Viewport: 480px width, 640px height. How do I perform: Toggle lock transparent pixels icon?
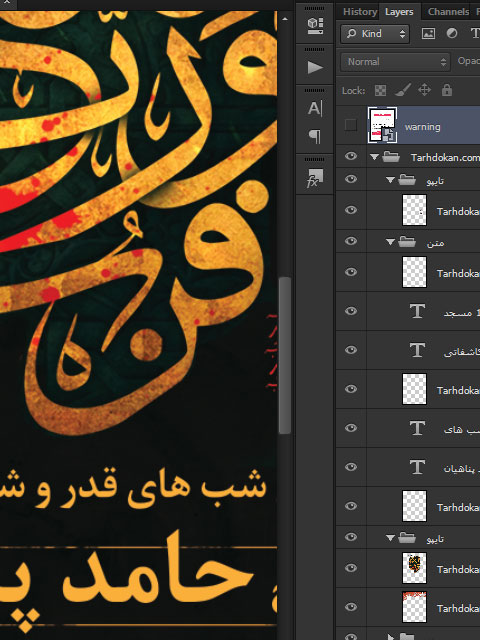[x=380, y=90]
